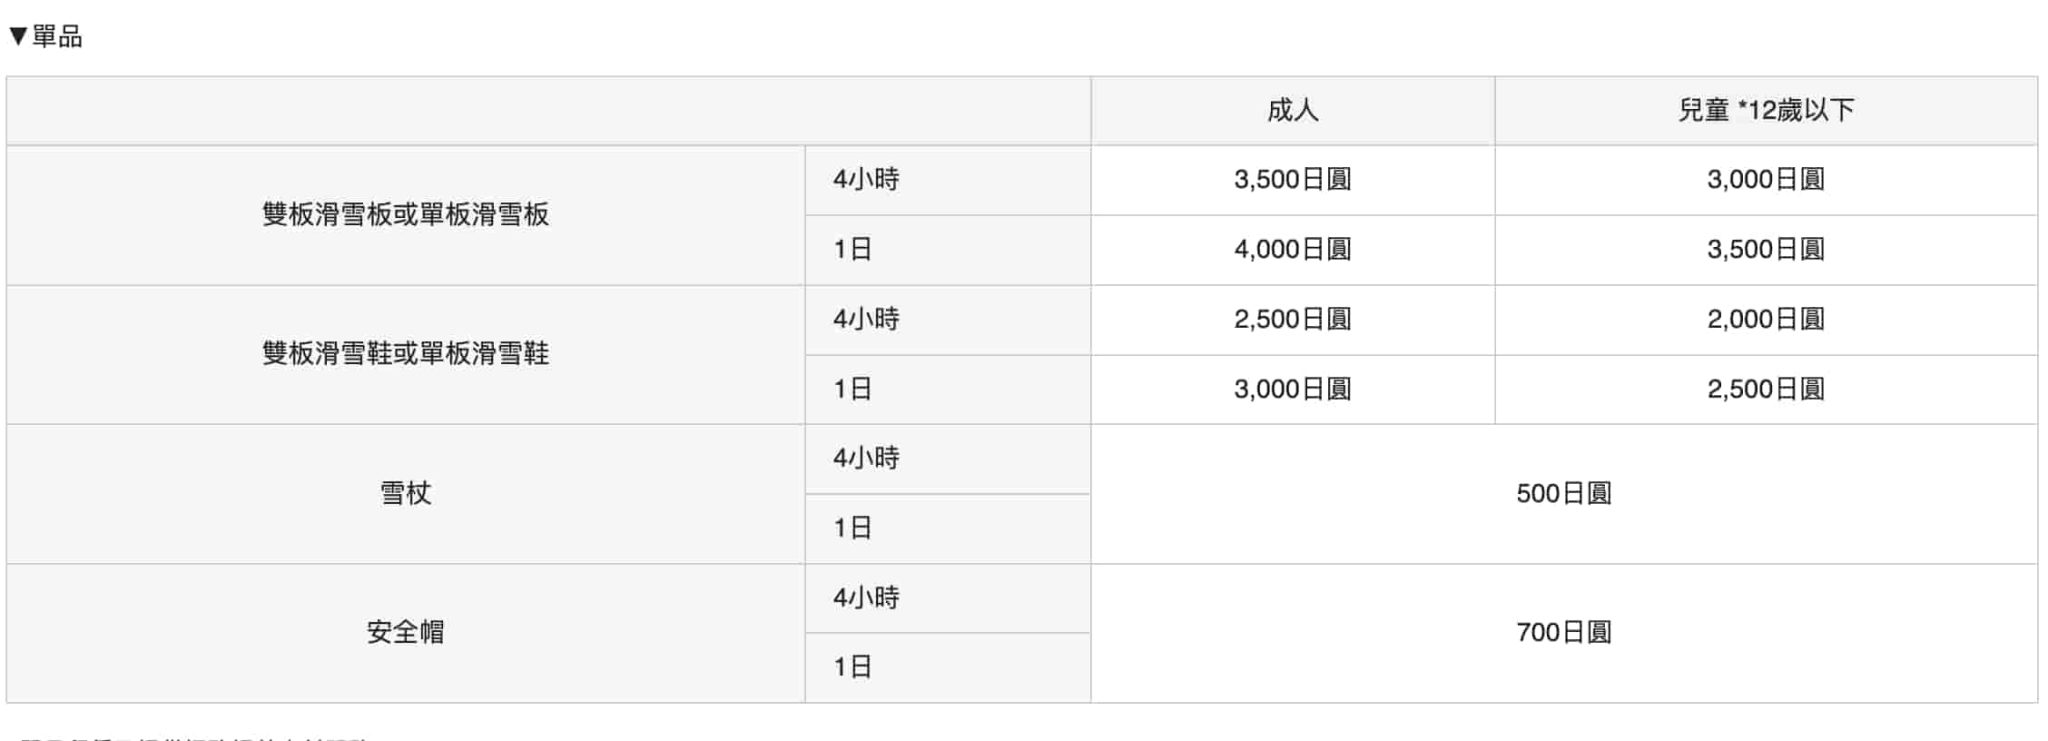The width and height of the screenshot is (2048, 741).
Task: Click the 500日圓 ski pole price
Action: 1563,494
